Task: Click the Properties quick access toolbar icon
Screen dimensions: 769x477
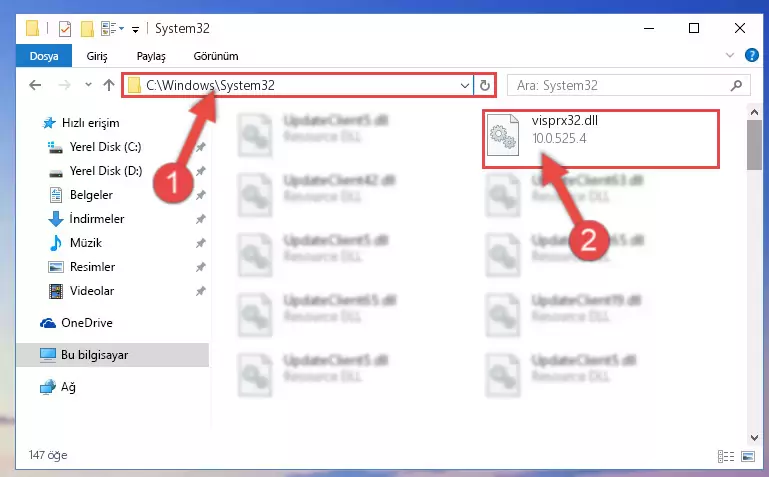Action: click(x=65, y=29)
